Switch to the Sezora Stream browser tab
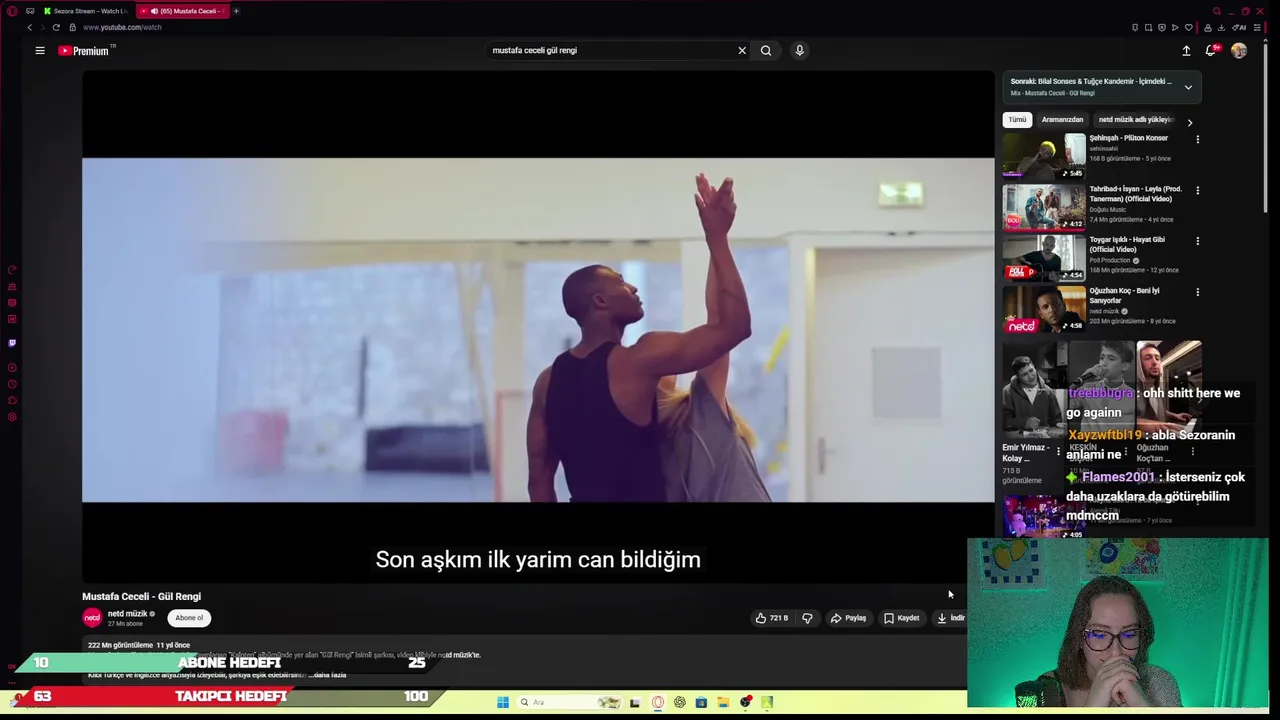This screenshot has width=1280, height=720. 85,11
